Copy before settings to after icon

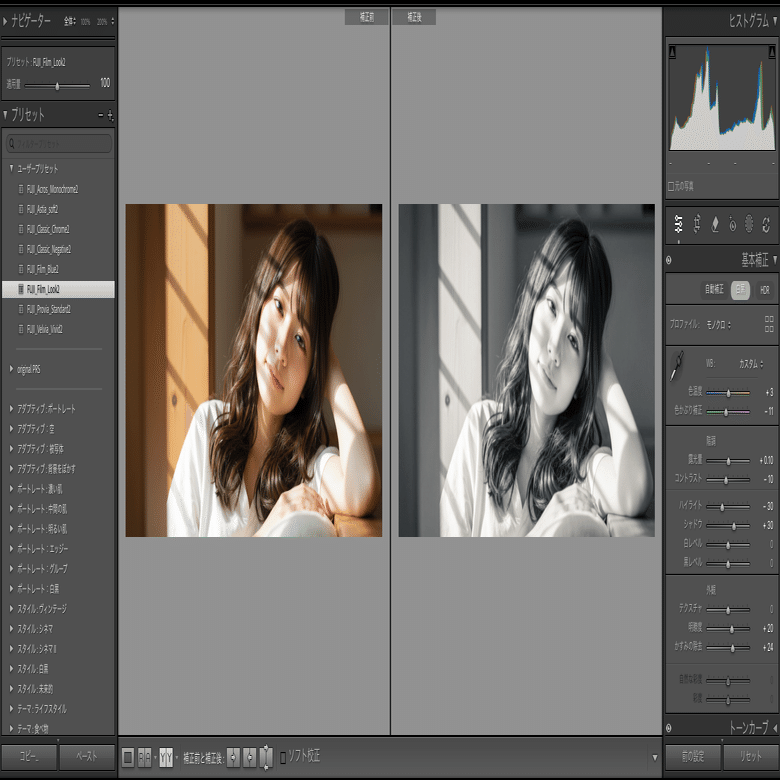tap(233, 758)
